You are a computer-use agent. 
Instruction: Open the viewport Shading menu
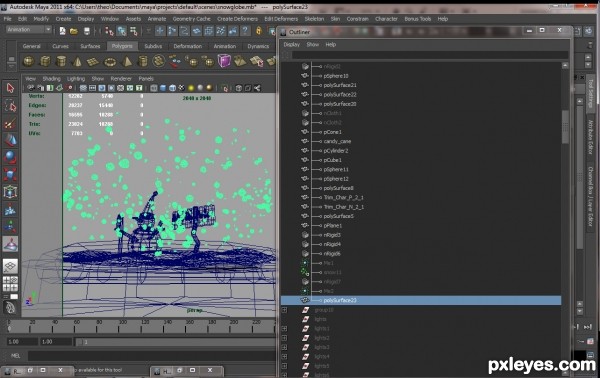click(x=52, y=79)
